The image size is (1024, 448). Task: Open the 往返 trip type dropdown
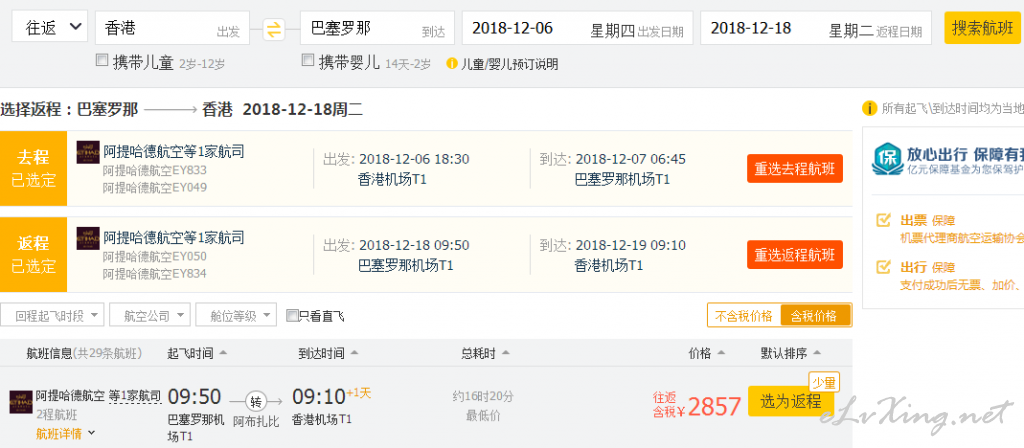[x=50, y=27]
